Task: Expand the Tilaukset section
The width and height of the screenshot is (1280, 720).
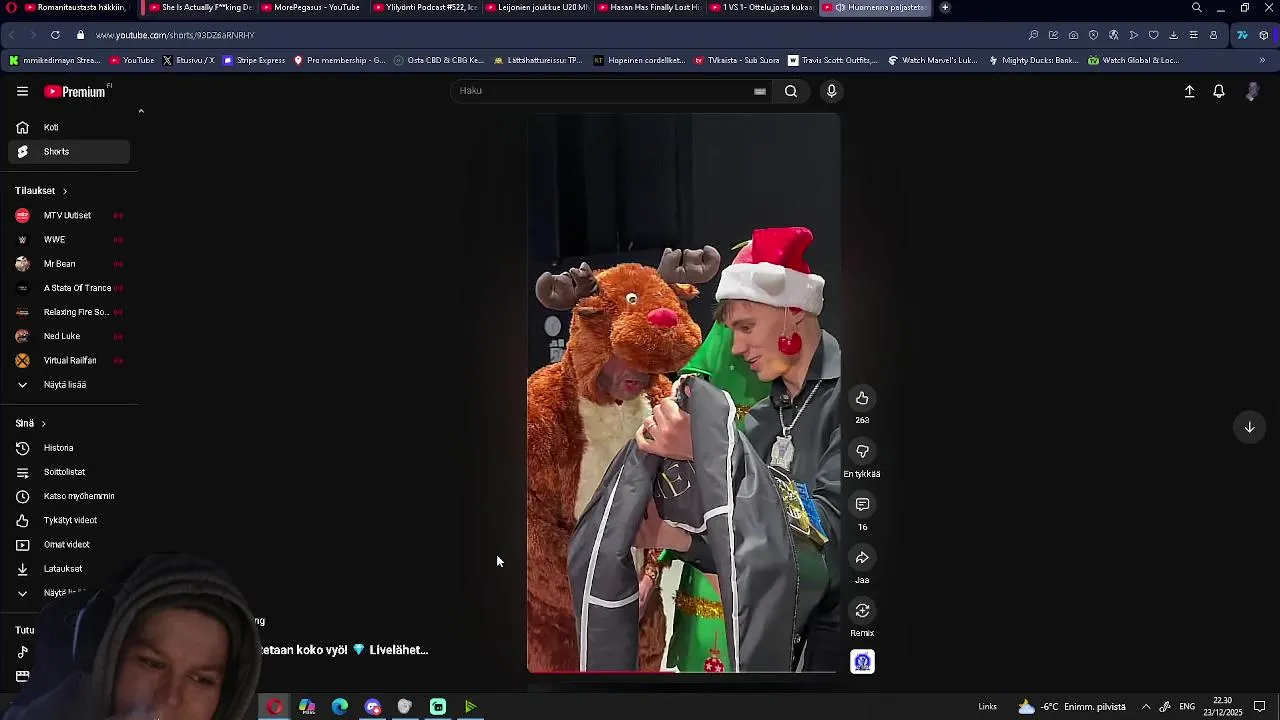Action: 41,190
